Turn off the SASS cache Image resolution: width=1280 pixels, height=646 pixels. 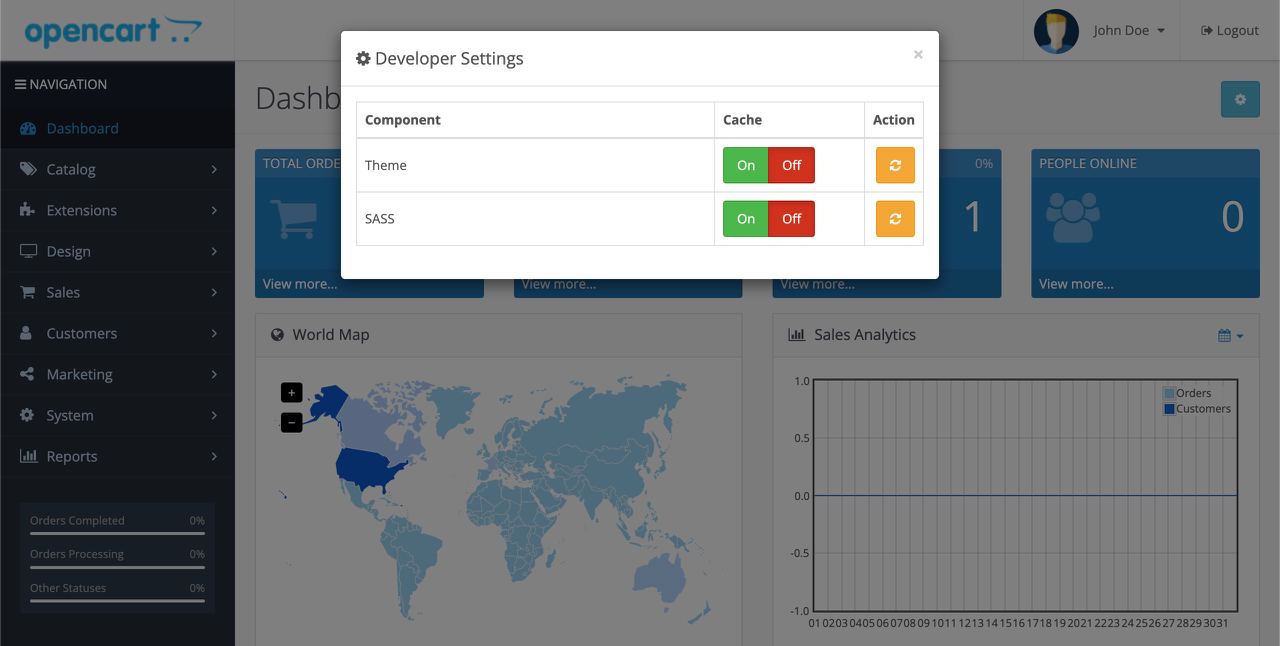pyautogui.click(x=791, y=218)
